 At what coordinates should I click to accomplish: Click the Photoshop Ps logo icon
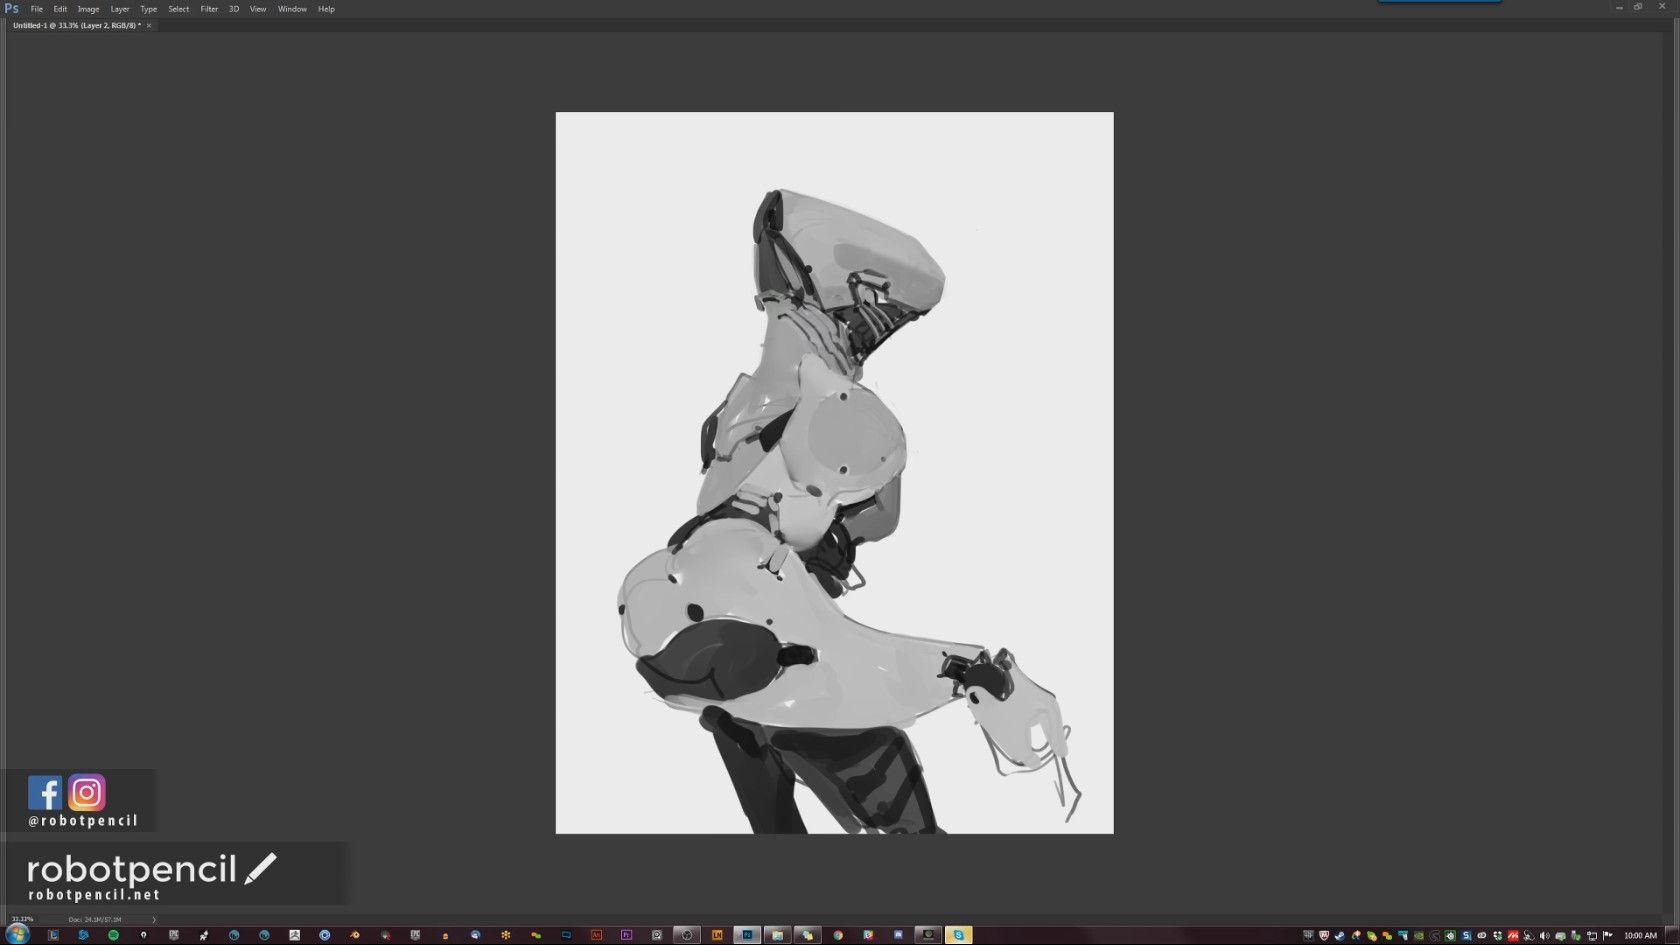pos(12,8)
